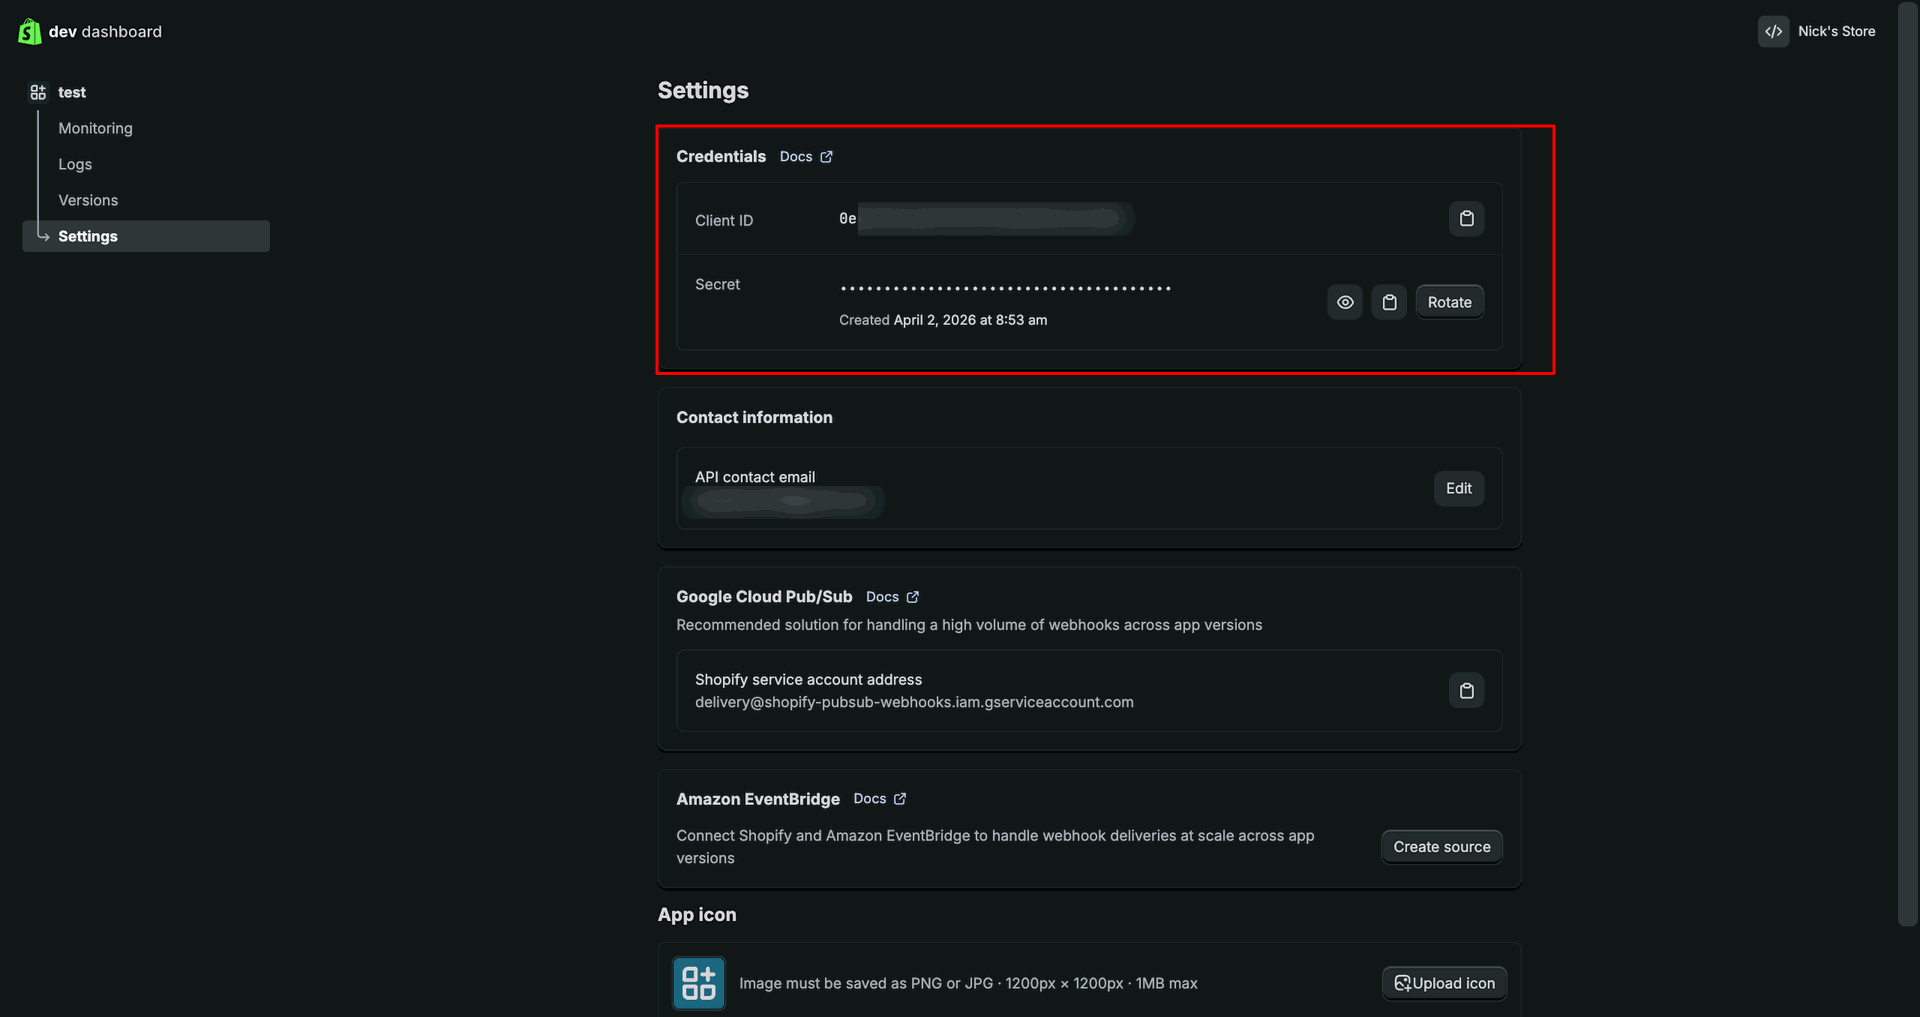Upload a new app icon

pos(1444,983)
